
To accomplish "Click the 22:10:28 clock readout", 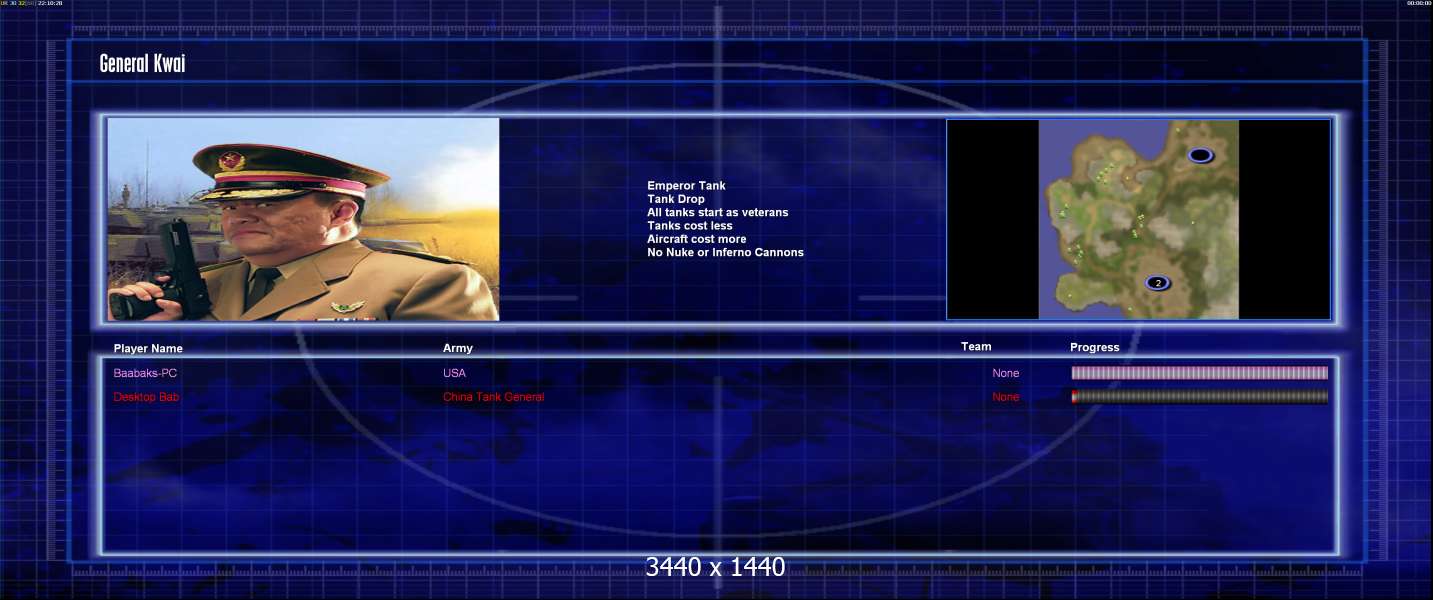I will coord(50,3).
